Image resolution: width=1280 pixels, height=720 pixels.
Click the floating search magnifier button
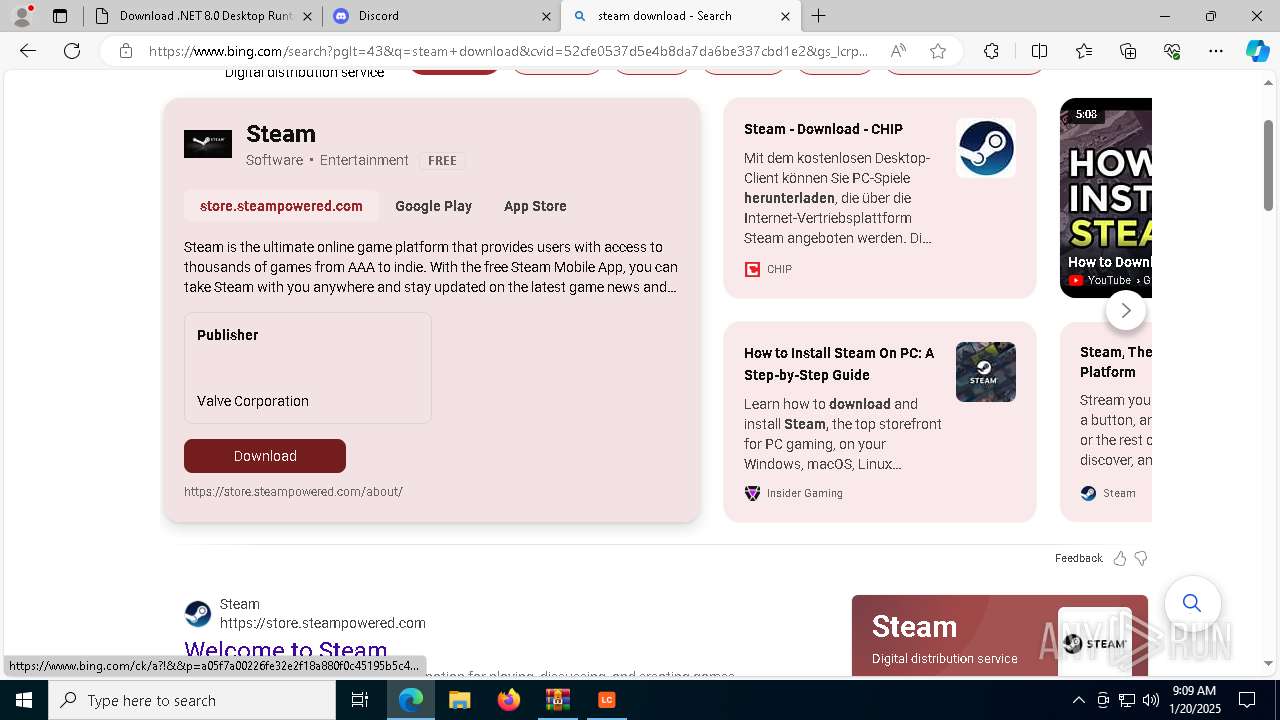pyautogui.click(x=1192, y=603)
